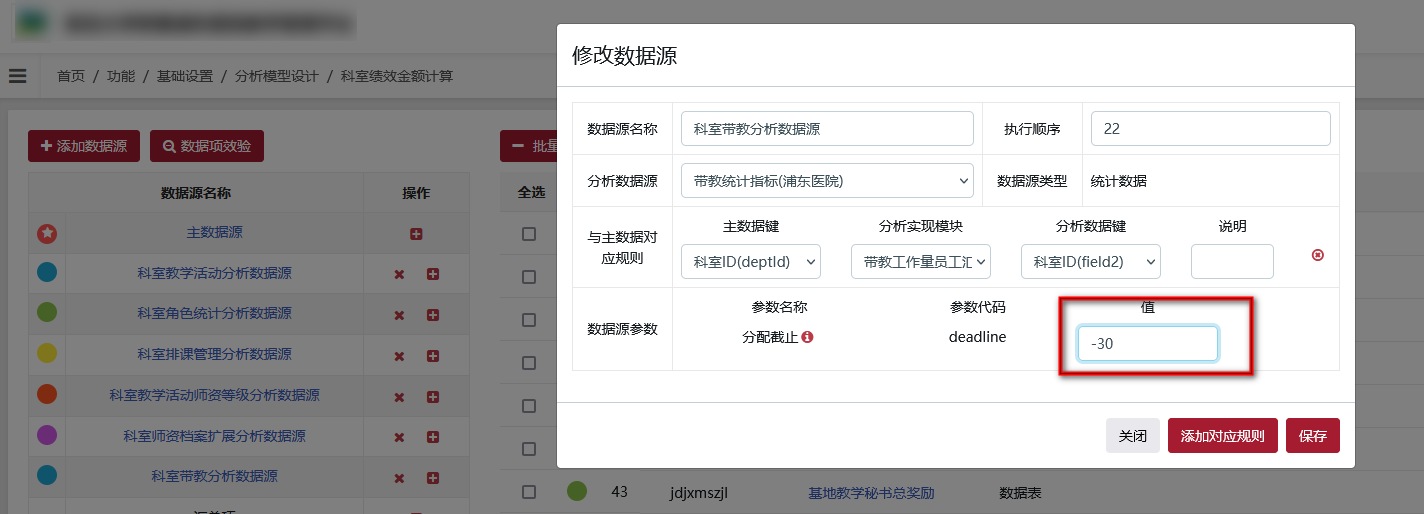Focus the 数据源名称 input field
This screenshot has height=514, width=1424.
click(827, 128)
